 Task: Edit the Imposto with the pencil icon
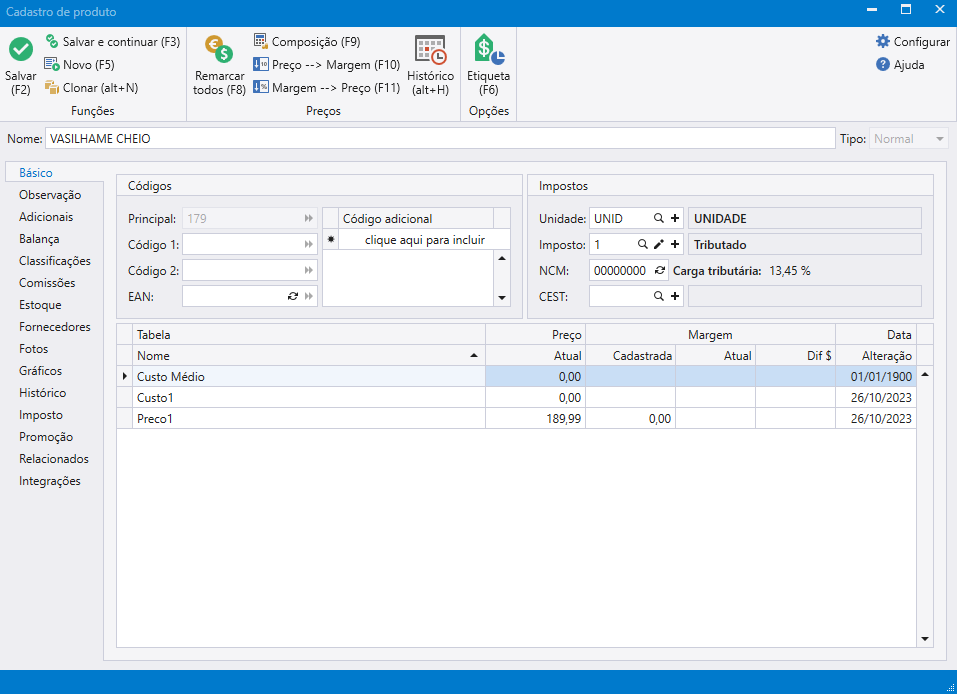(x=659, y=244)
